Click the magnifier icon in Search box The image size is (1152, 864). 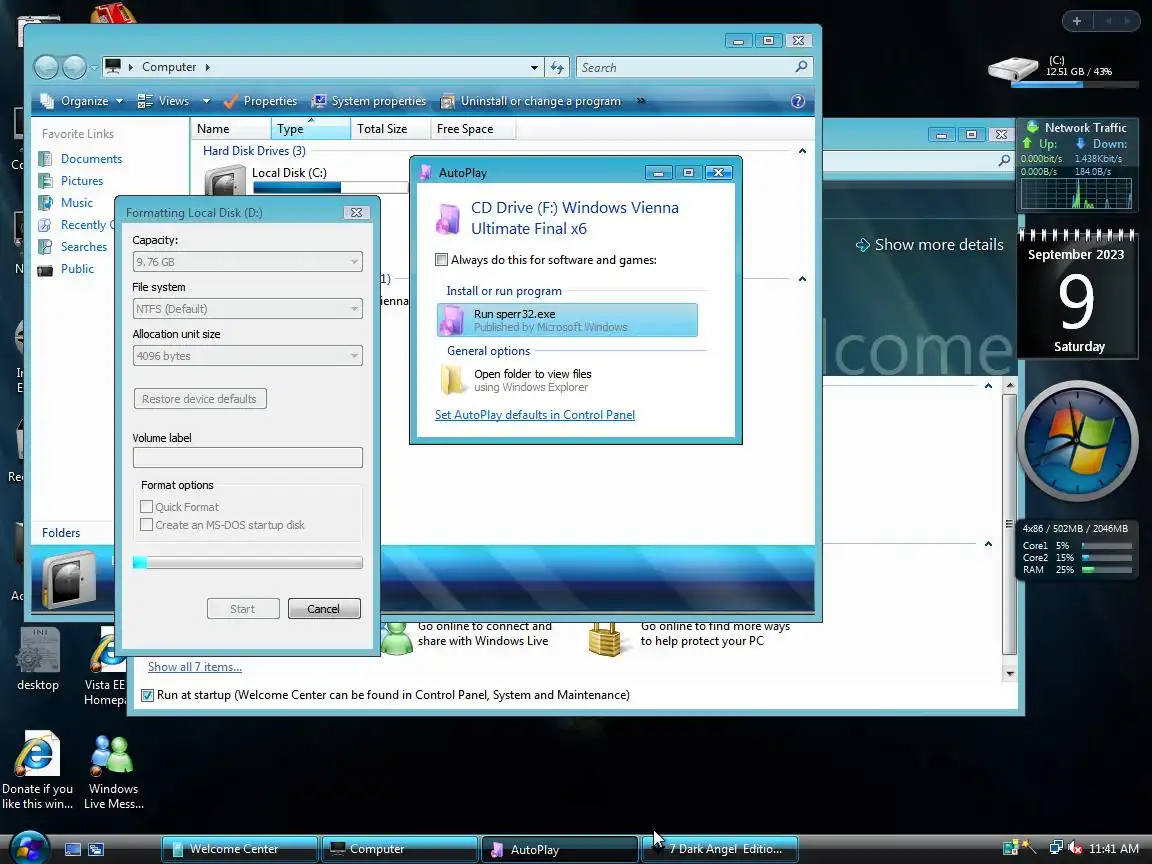point(801,67)
